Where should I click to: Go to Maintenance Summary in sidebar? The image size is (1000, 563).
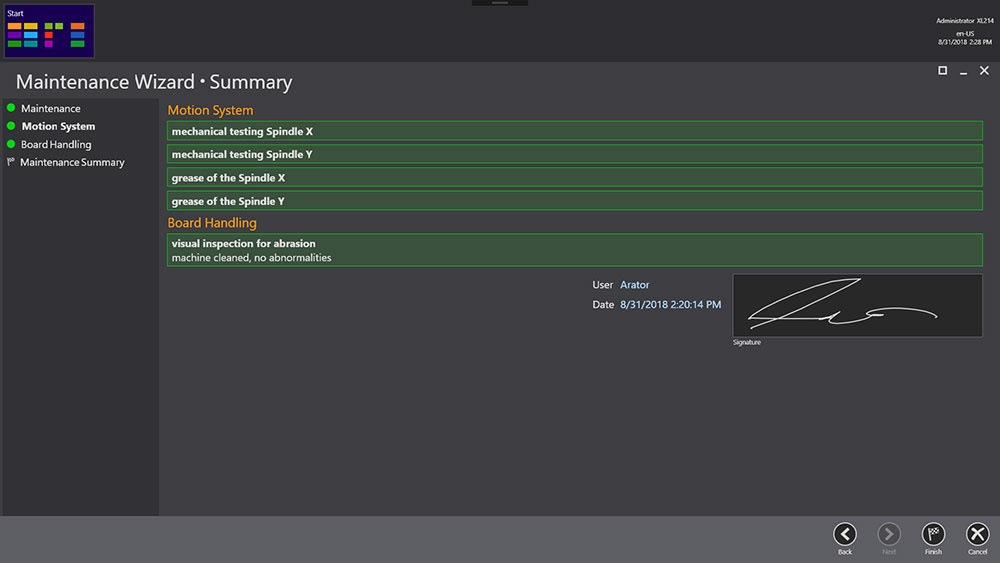(72, 162)
